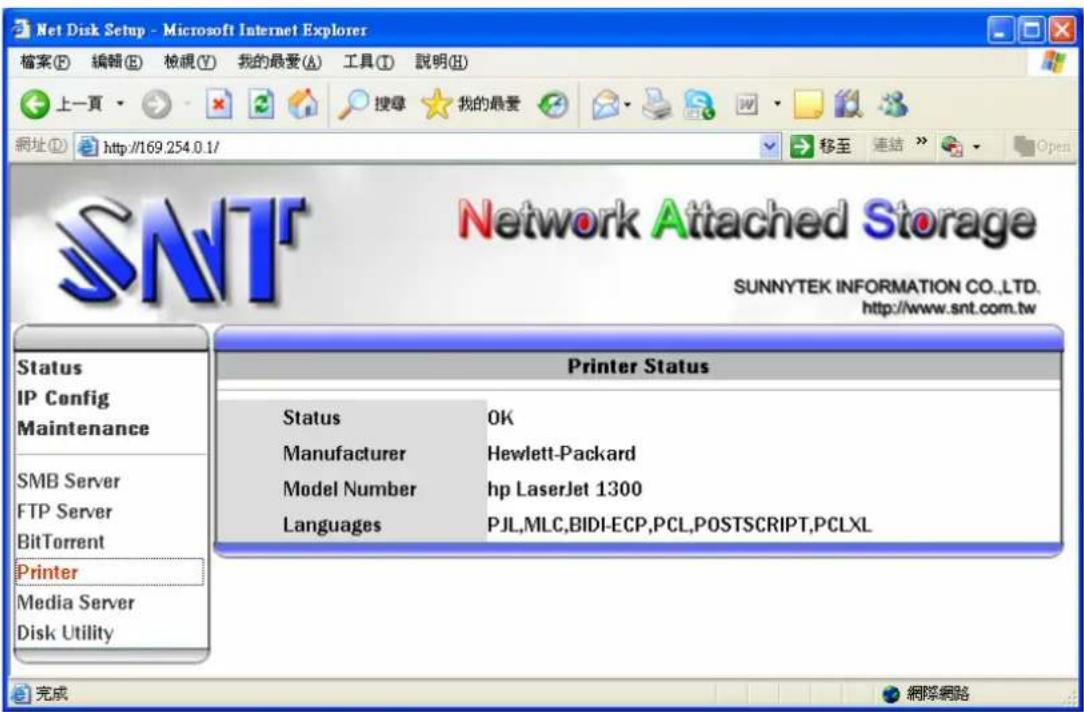
Task: Print page using printer icon
Action: [x=655, y=104]
